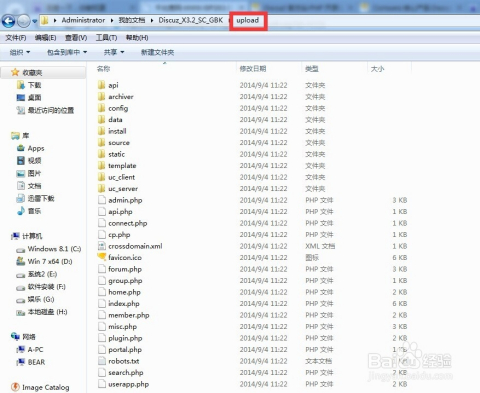Open 下载 in favorites
480x393 pixels.
(x=34, y=85)
